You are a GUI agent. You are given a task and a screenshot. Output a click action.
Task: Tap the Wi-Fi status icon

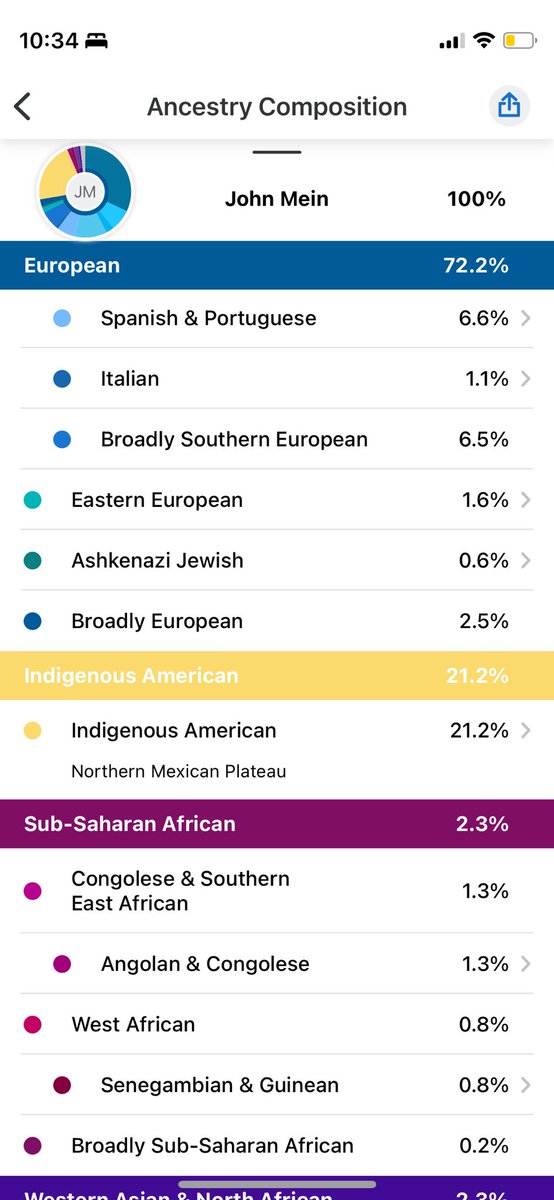coord(484,41)
